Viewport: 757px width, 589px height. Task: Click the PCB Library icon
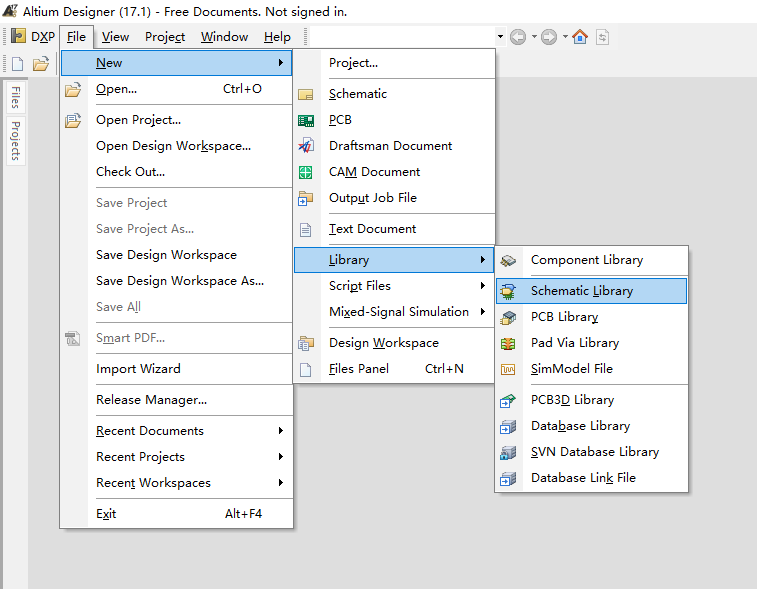tap(509, 317)
